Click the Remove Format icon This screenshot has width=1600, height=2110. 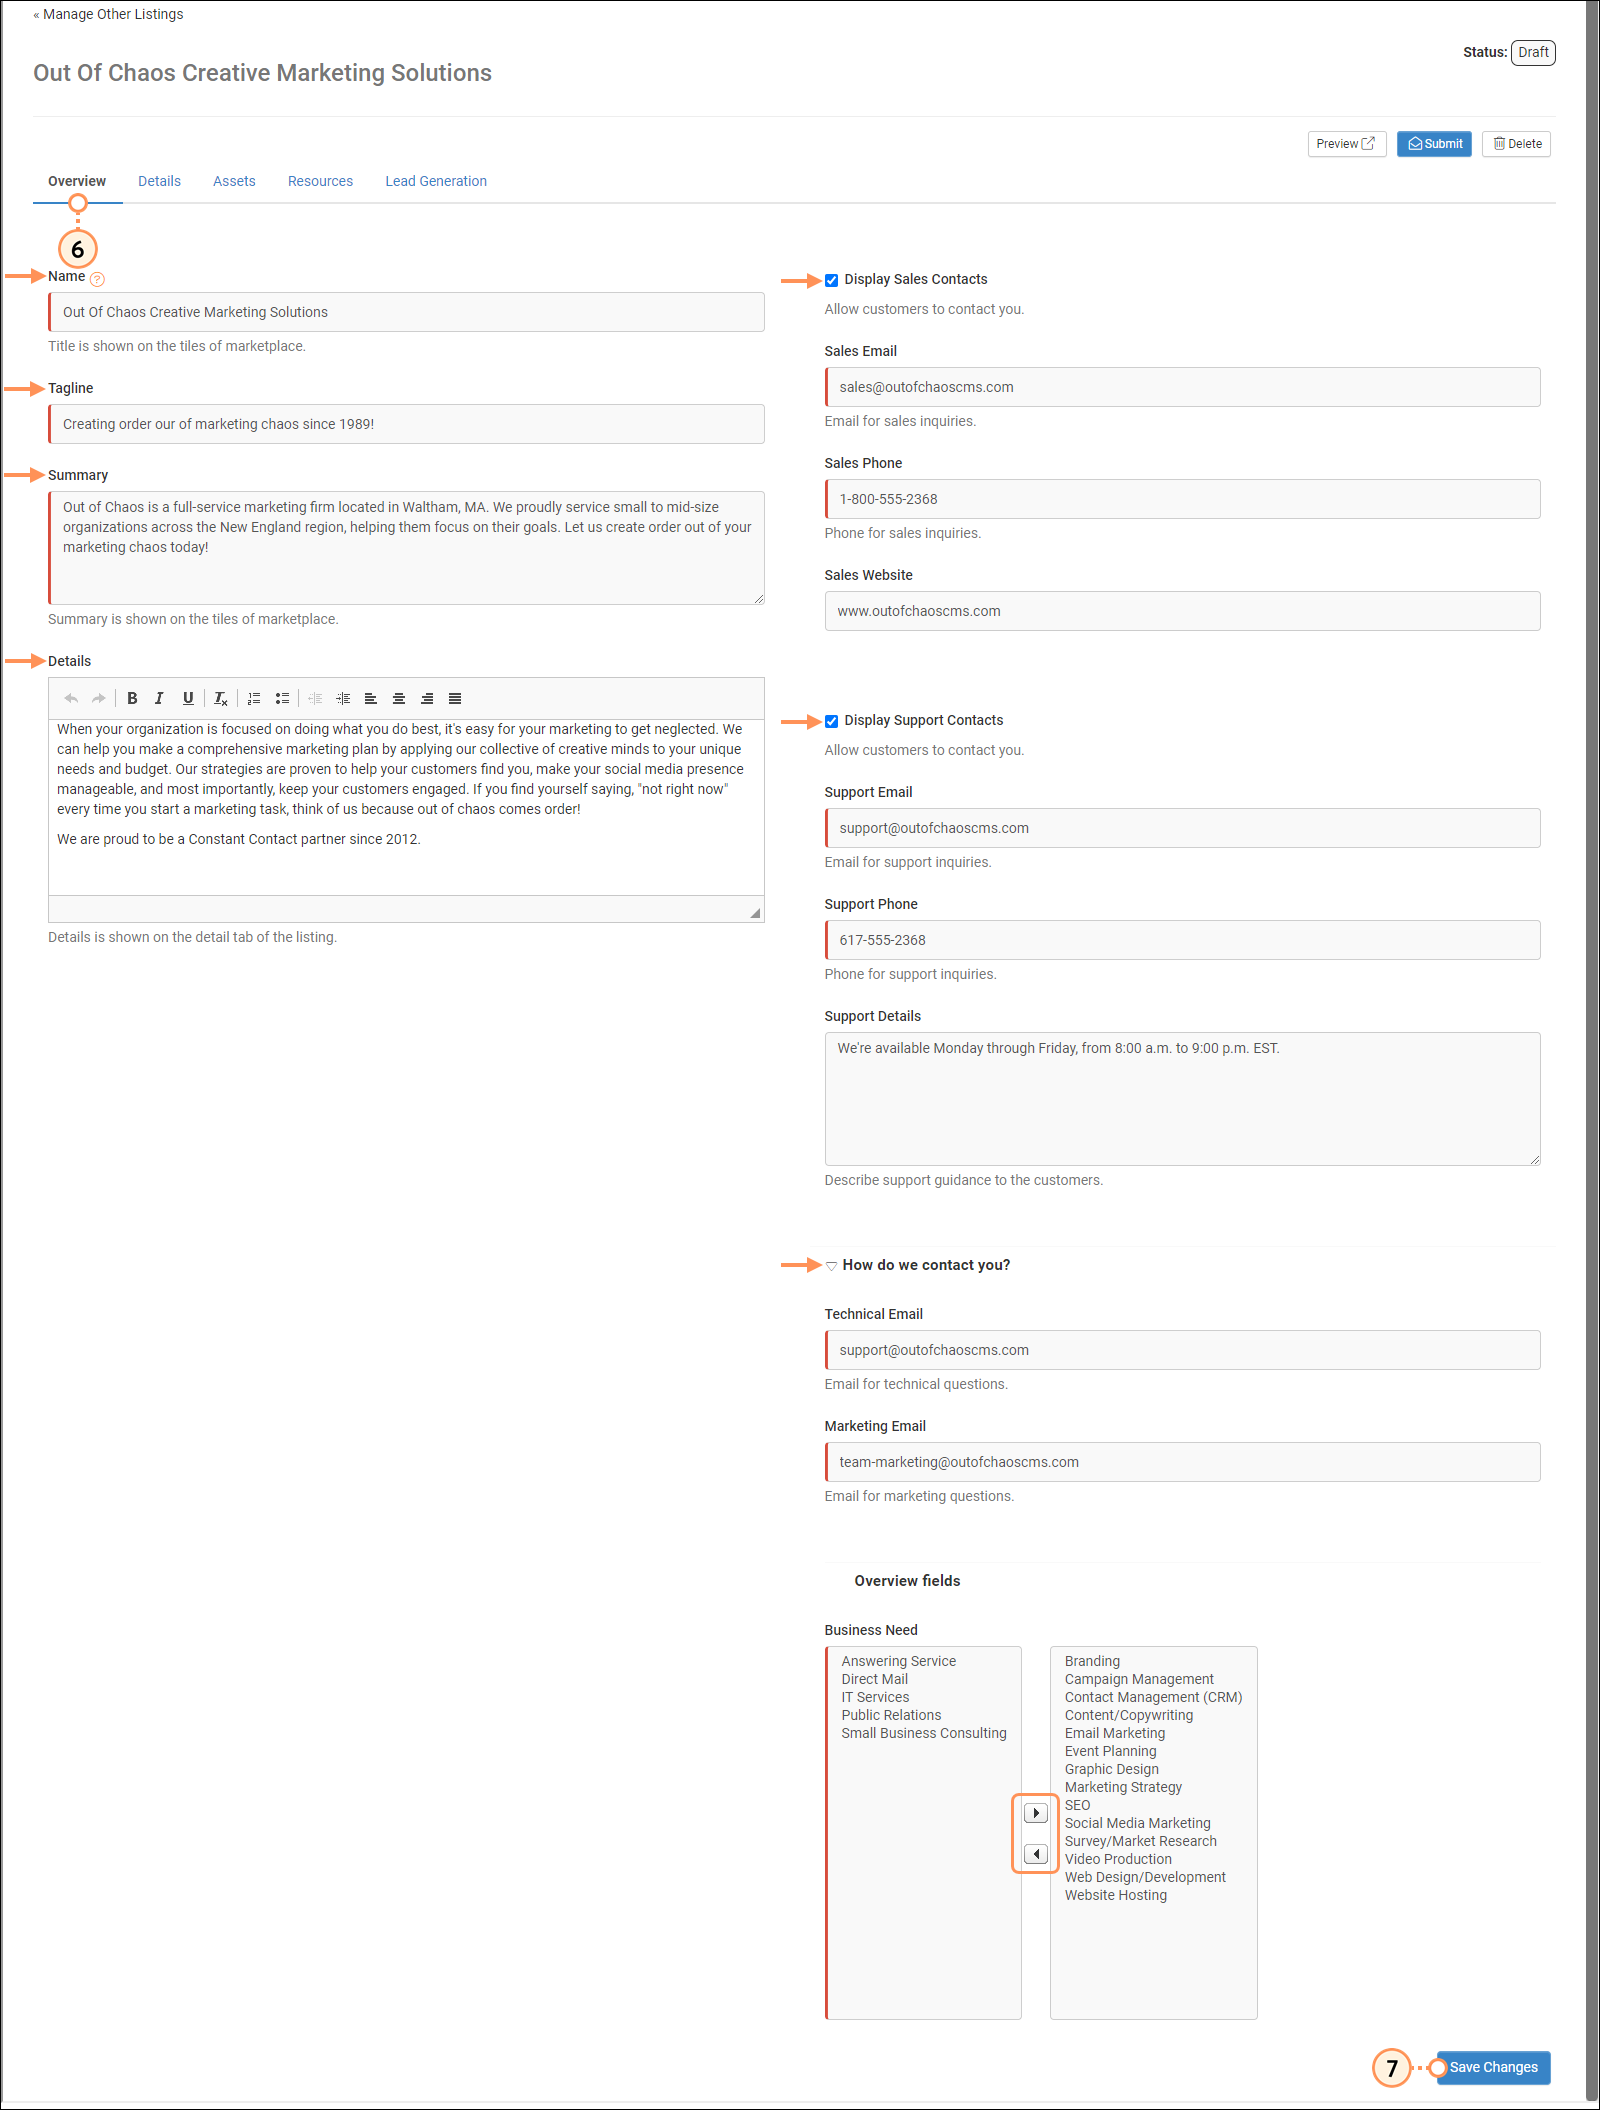221,699
